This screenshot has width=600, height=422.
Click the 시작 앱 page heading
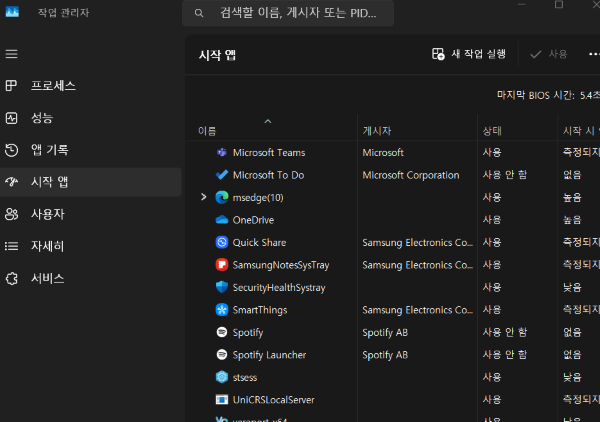click(x=217, y=55)
